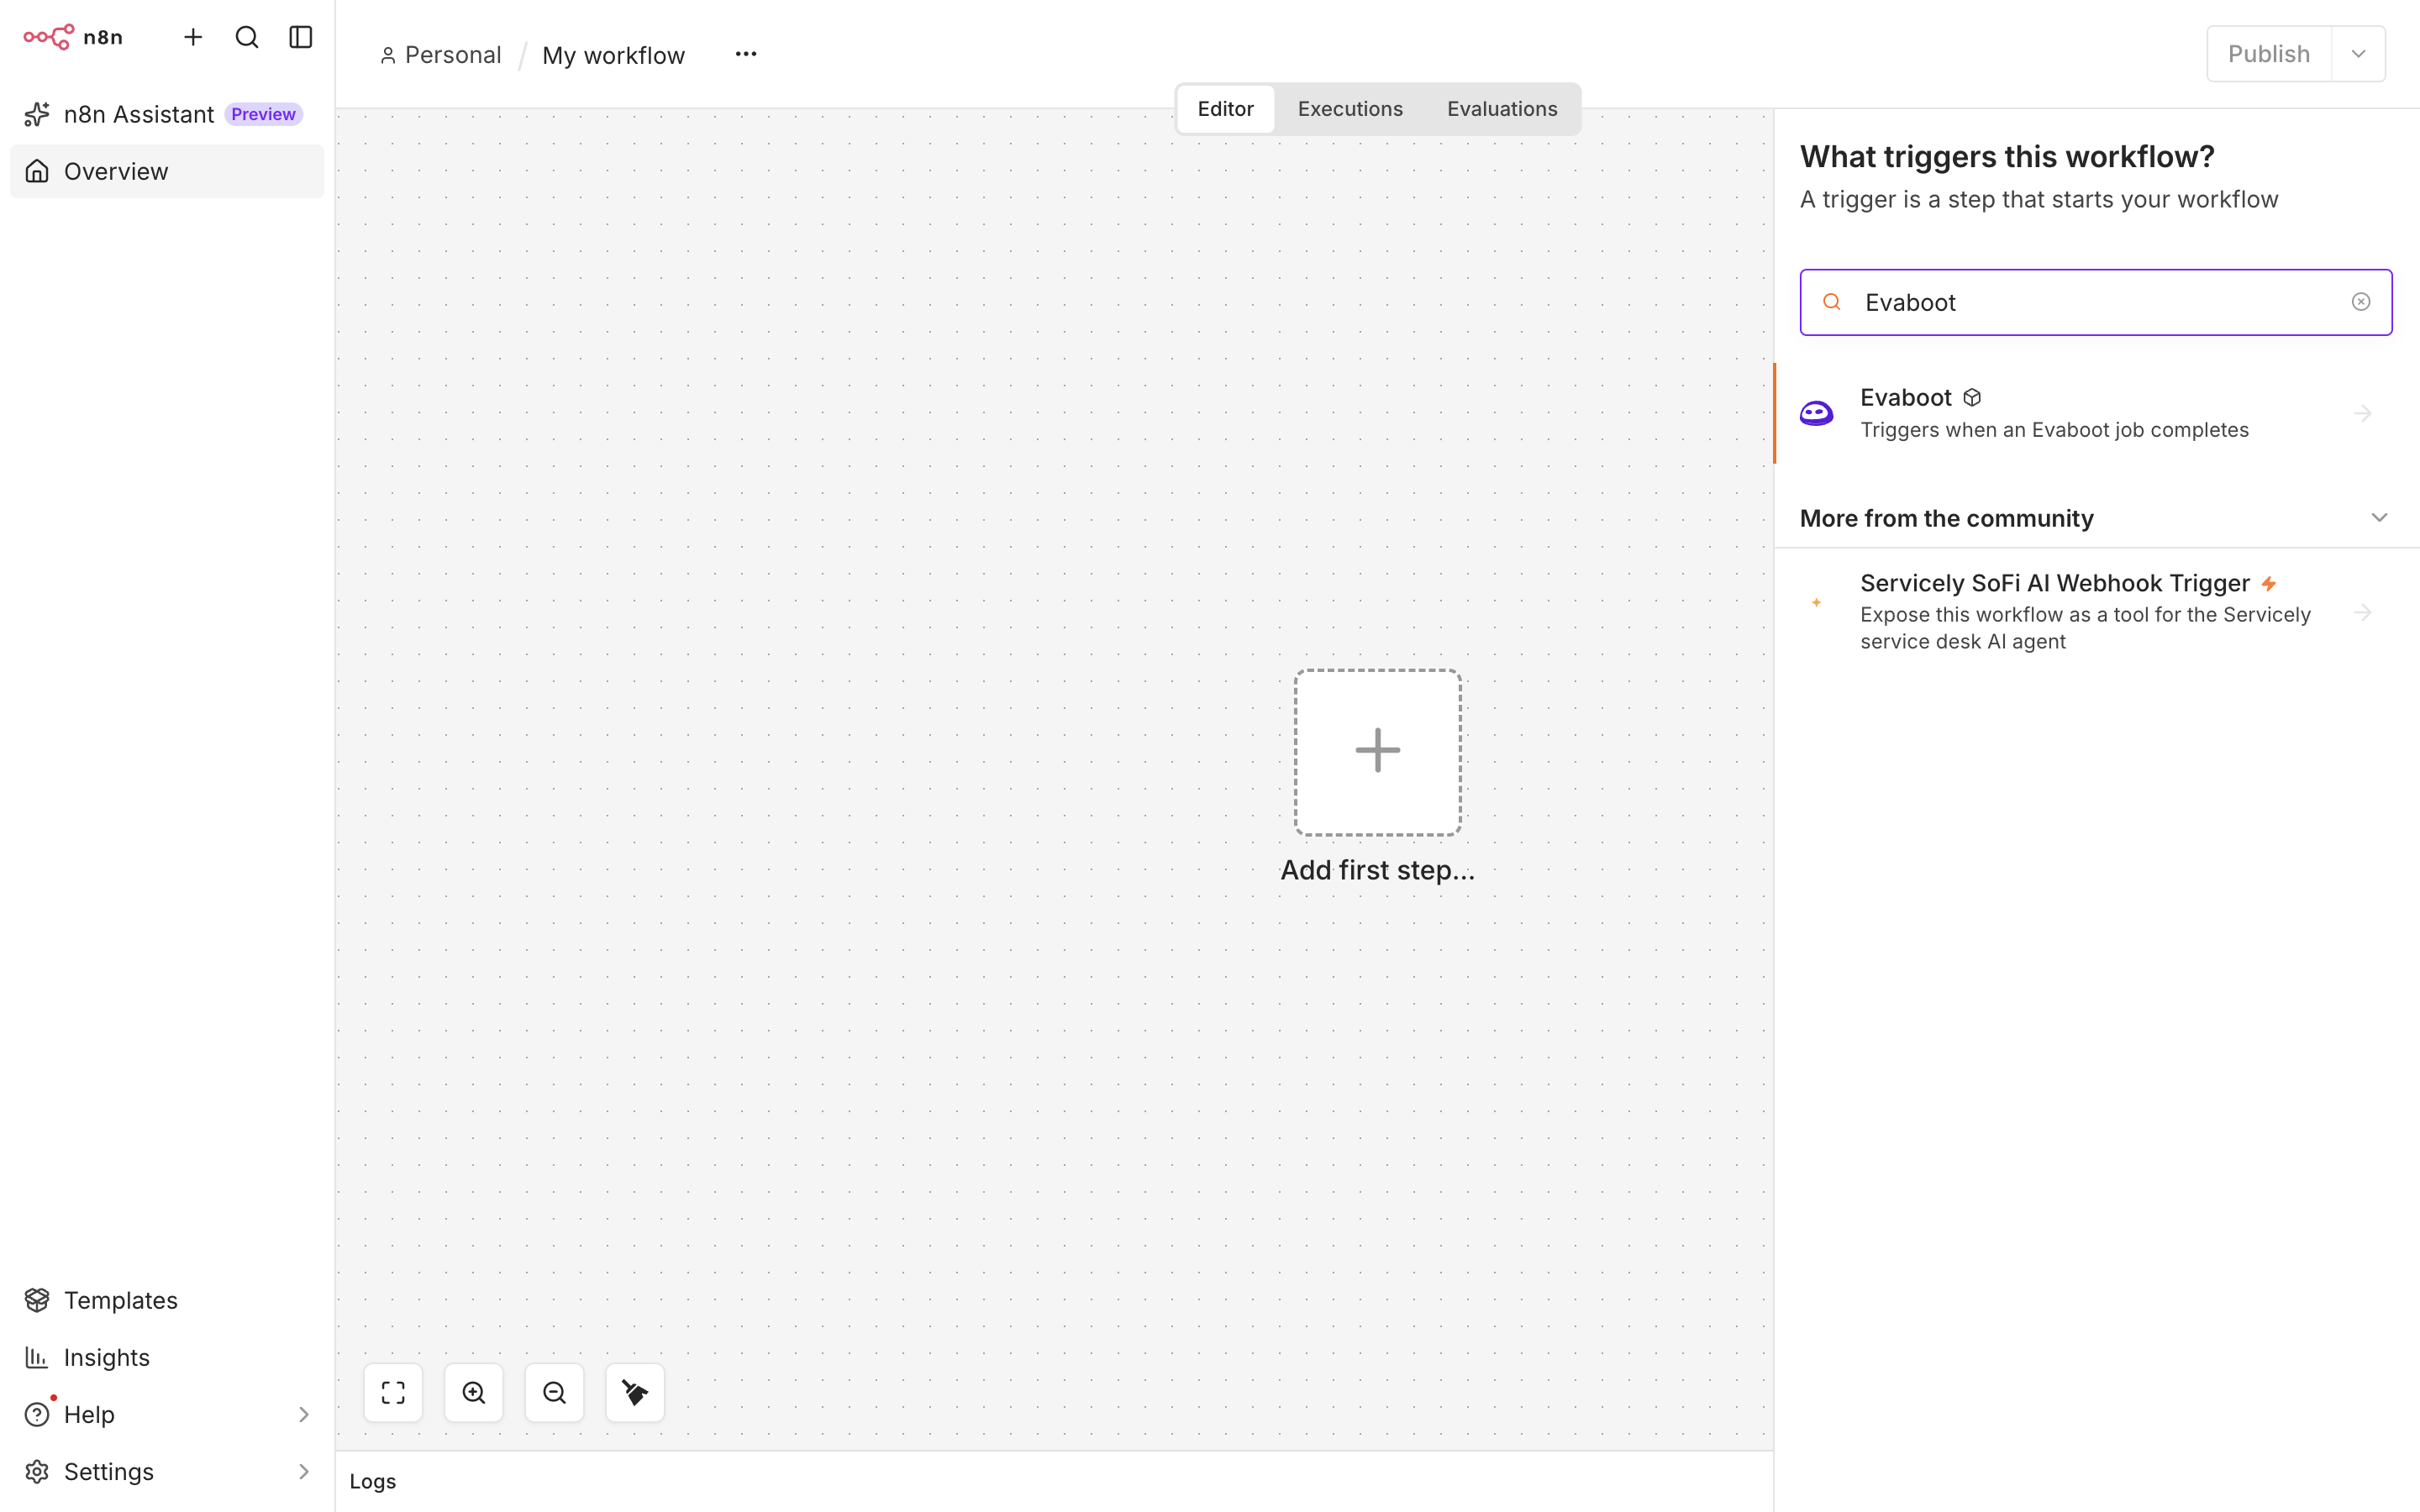Click arrow on Evaboot trigger row
Viewport: 2420px width, 1512px height.
coord(2363,413)
